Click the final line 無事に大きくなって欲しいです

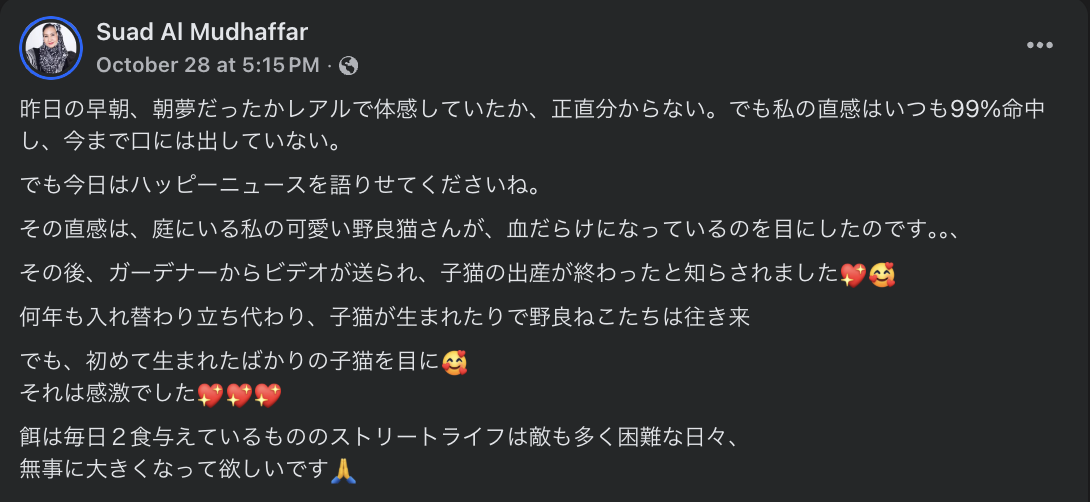(175, 468)
